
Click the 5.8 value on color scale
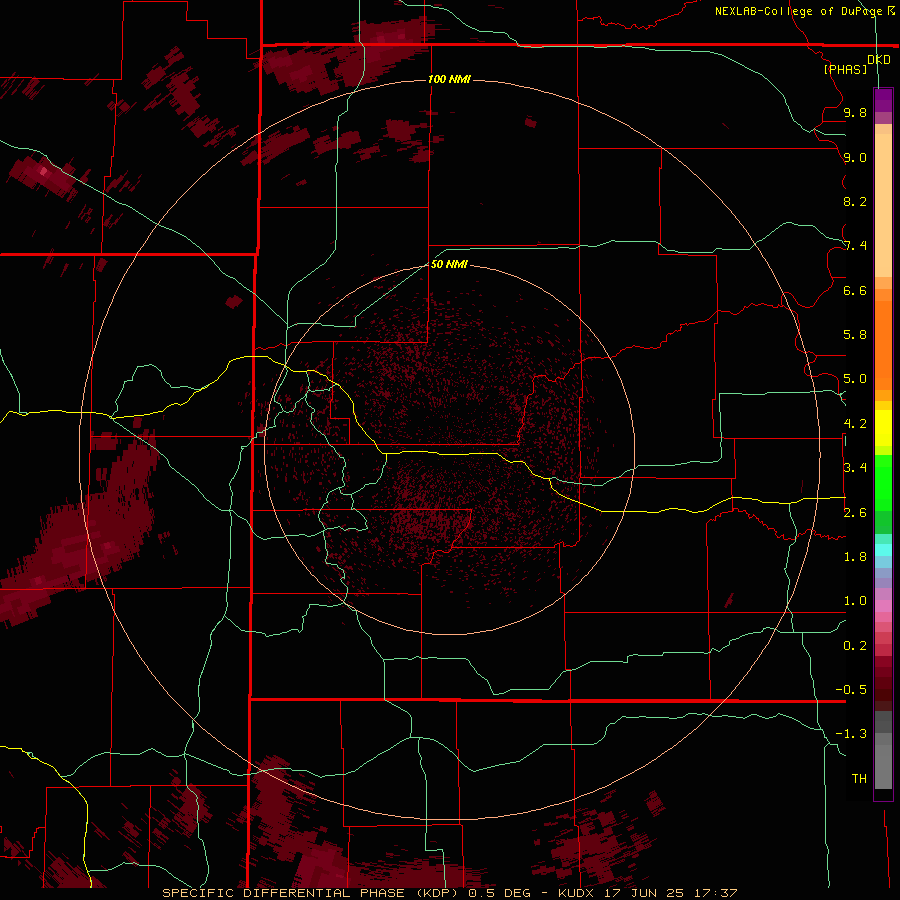click(x=855, y=334)
